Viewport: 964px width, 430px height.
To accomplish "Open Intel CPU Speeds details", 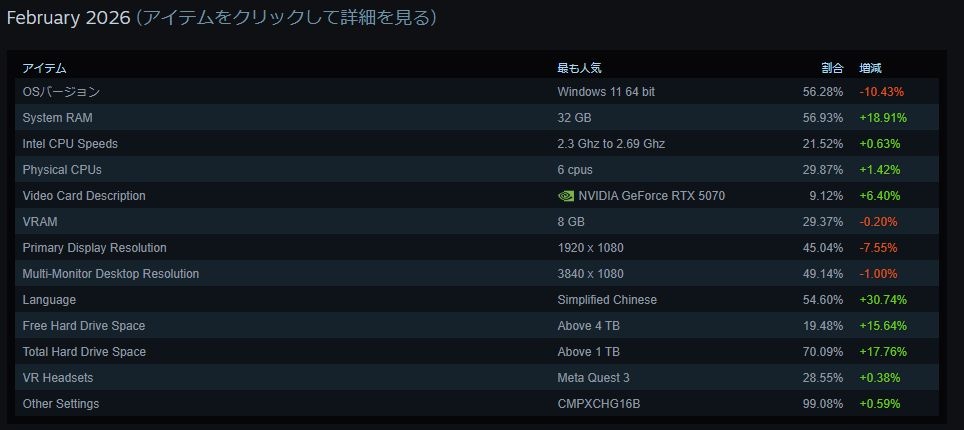I will (70, 144).
